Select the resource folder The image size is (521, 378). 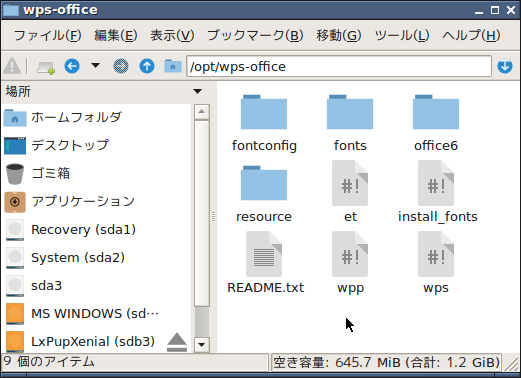264,194
